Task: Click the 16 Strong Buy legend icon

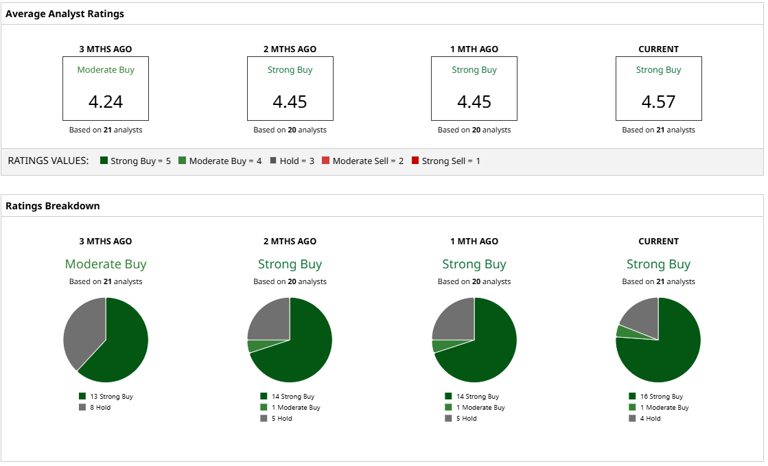Action: [632, 396]
